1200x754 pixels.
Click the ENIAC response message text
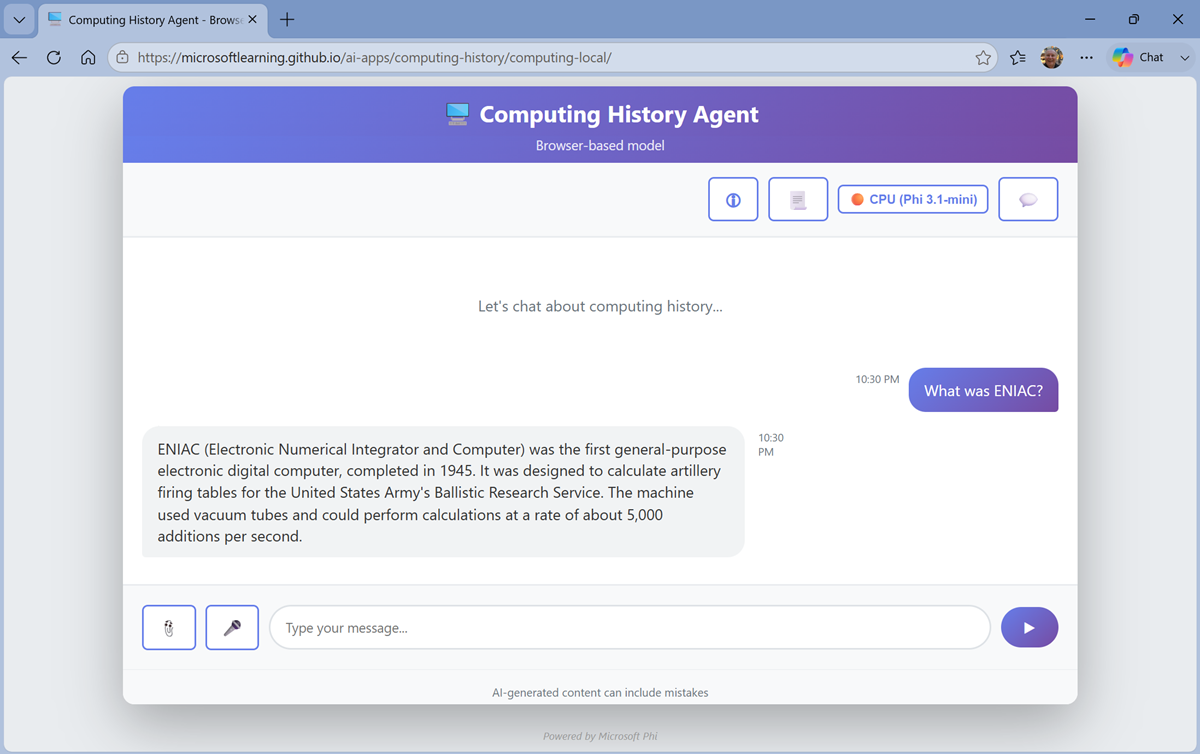(443, 492)
